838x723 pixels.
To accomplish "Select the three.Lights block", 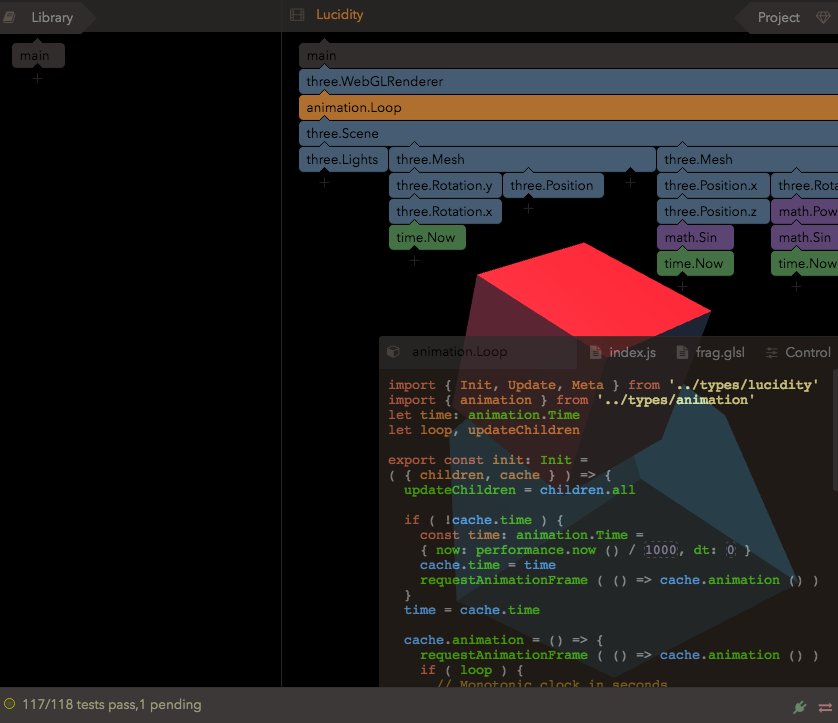I will click(343, 159).
